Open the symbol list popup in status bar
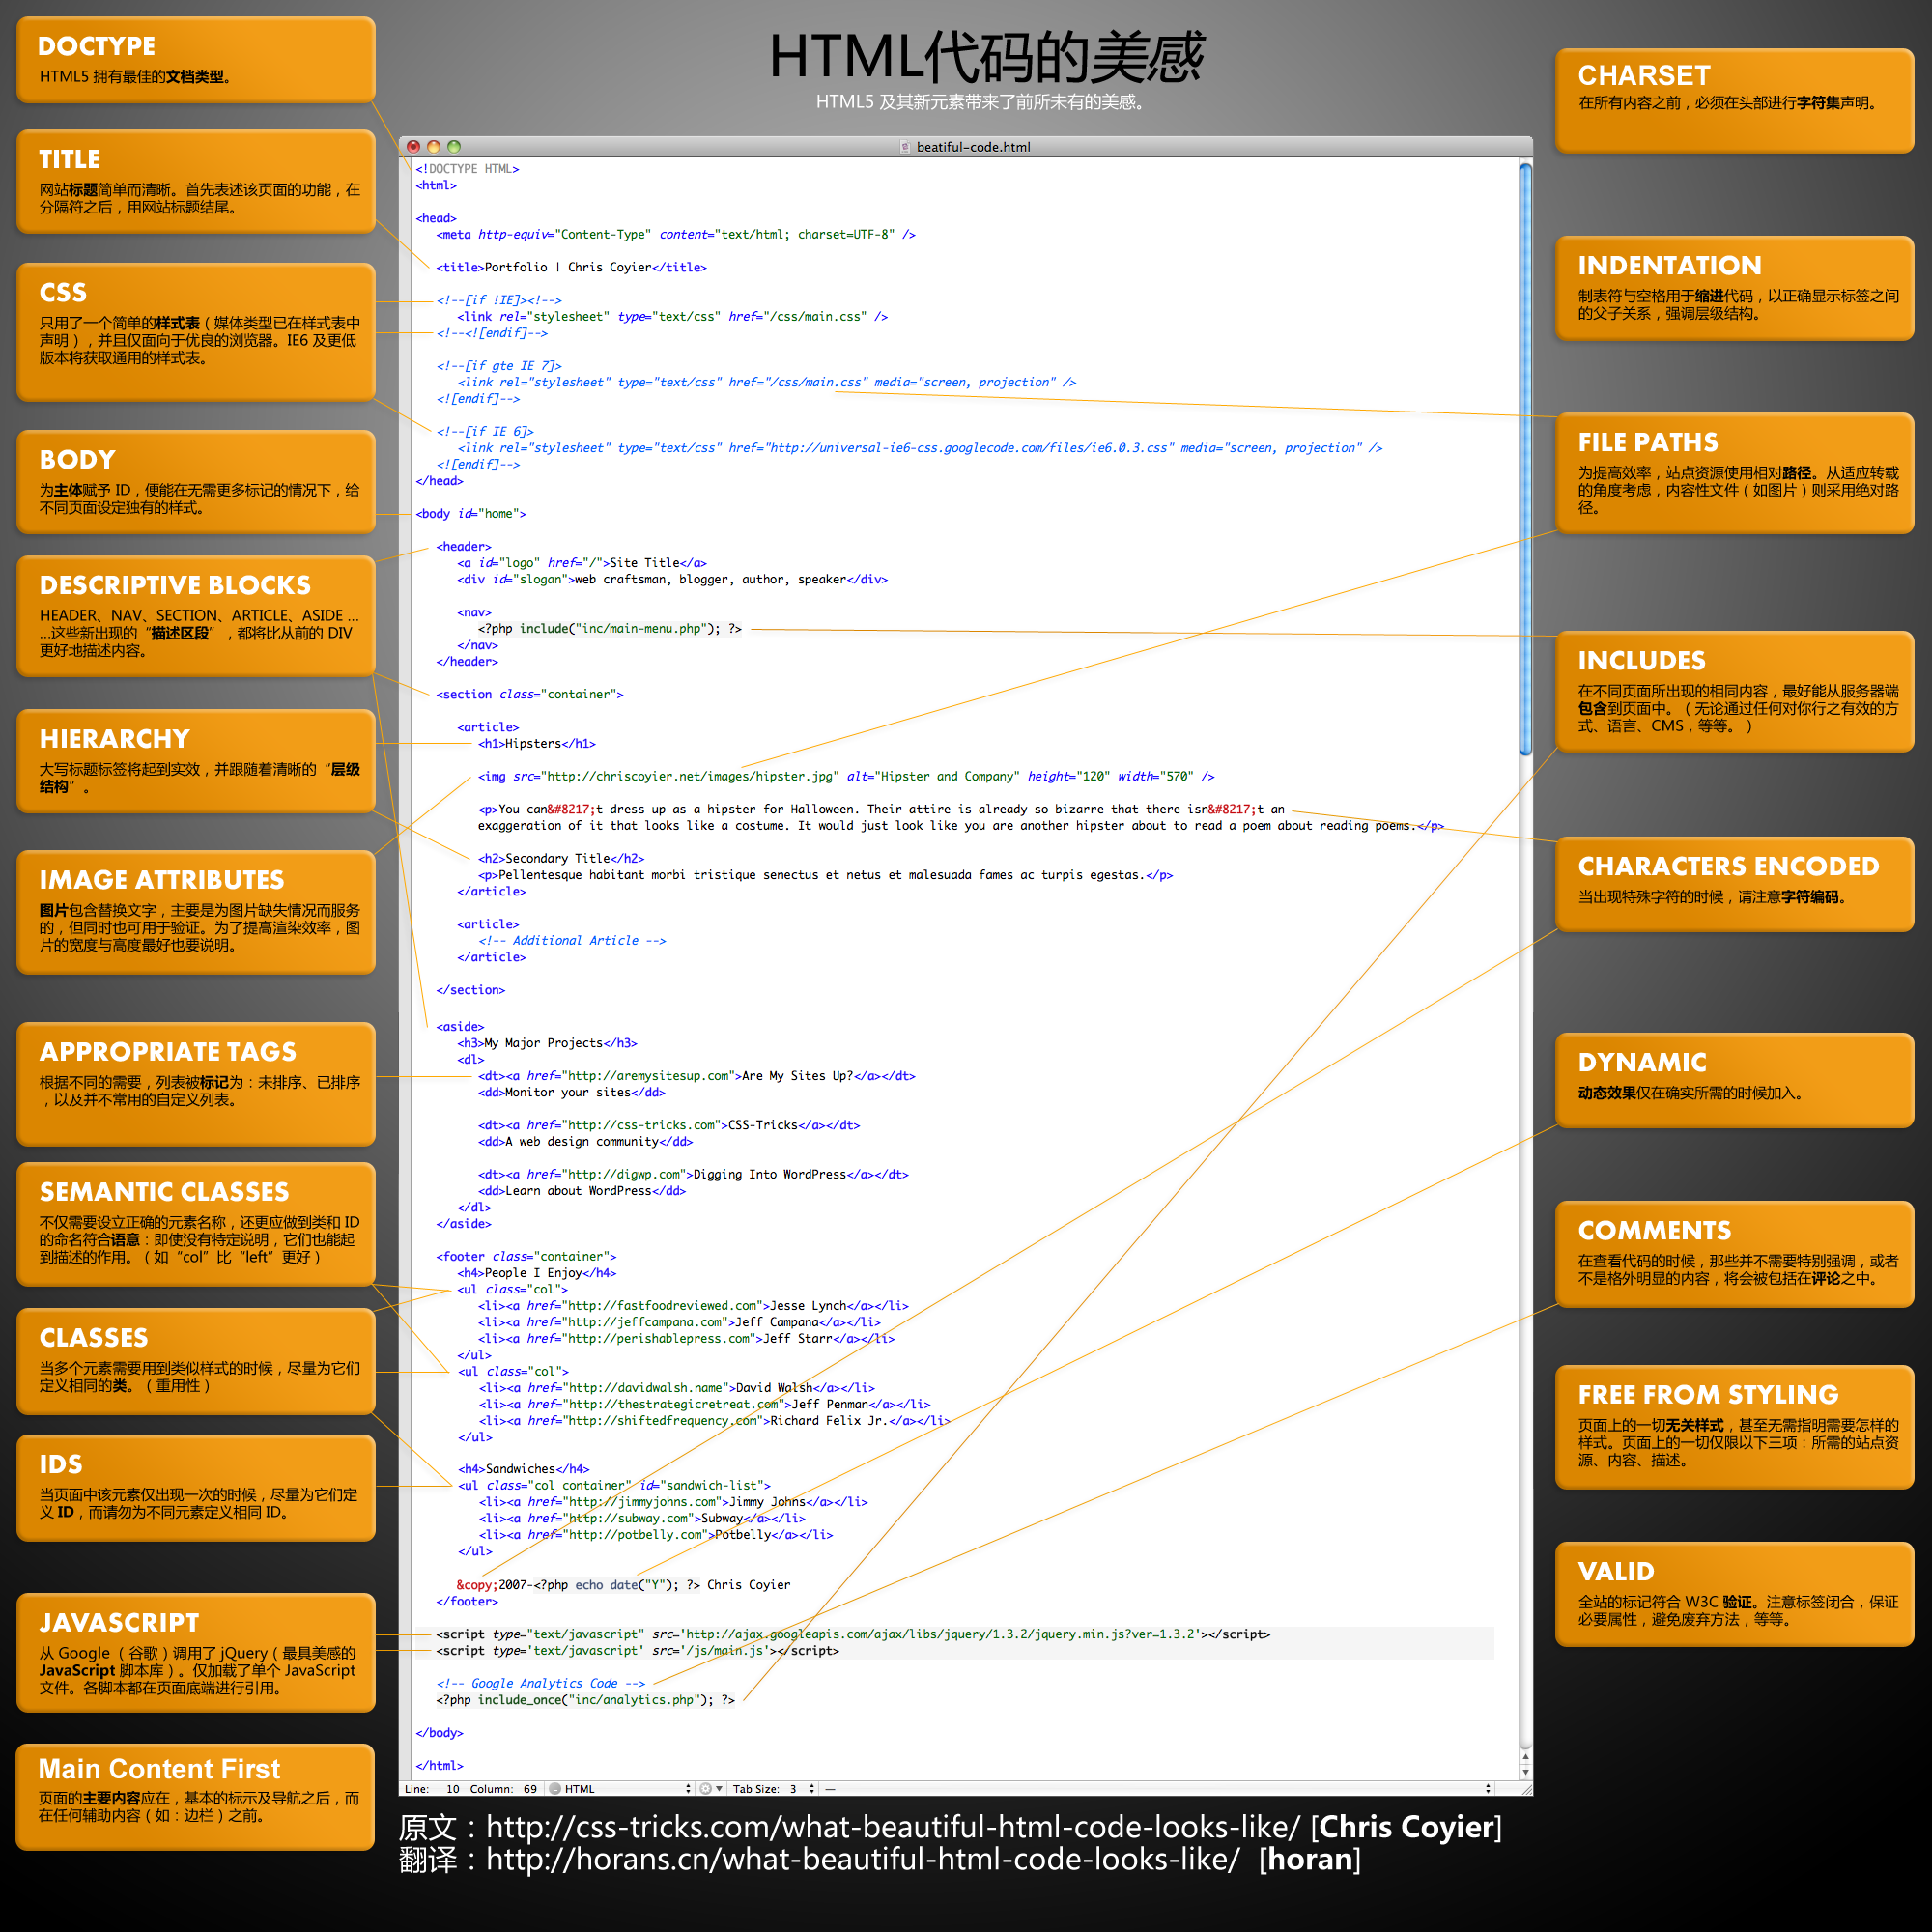 point(1150,1789)
